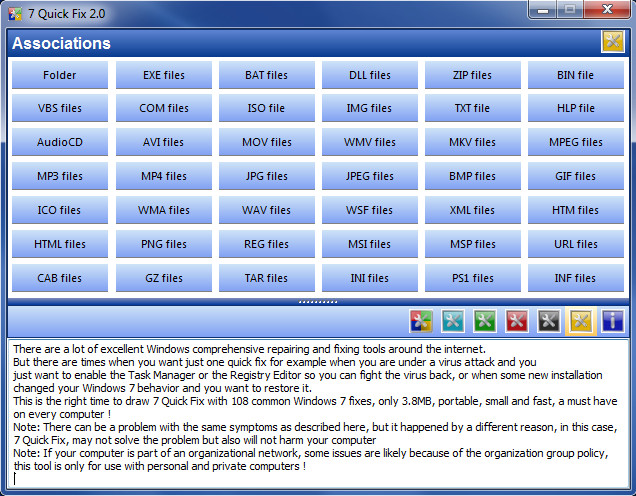Fix URL files association
This screenshot has height=496, width=636.
pyautogui.click(x=576, y=245)
